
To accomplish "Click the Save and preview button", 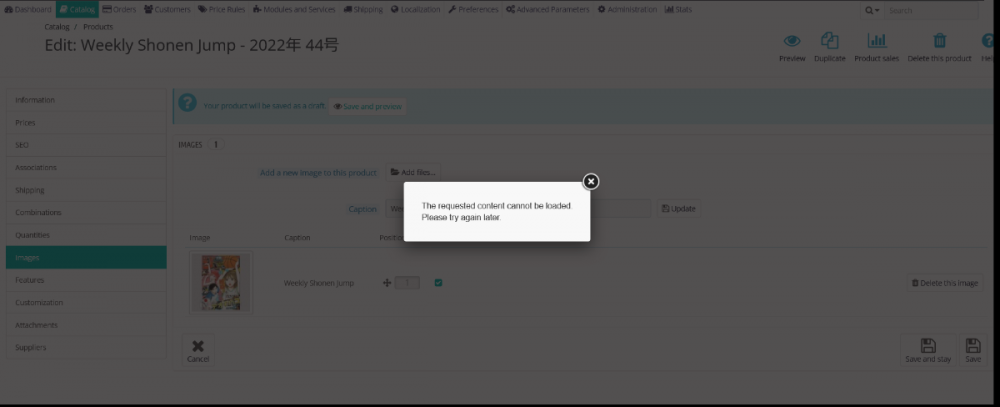I will pyautogui.click(x=367, y=106).
